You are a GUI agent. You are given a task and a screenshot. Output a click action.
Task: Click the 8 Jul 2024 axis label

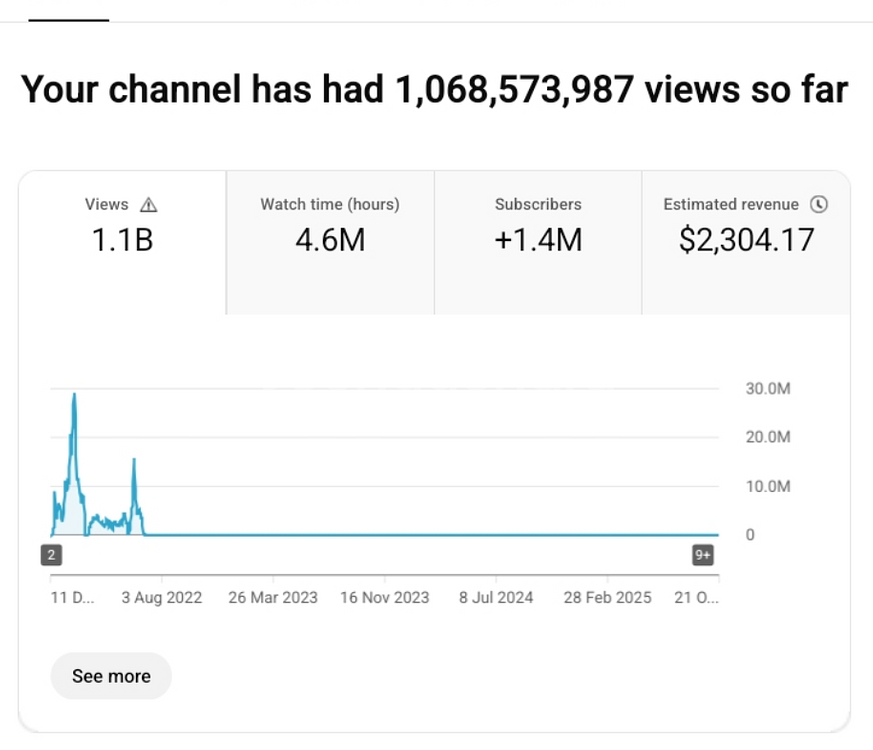click(496, 597)
